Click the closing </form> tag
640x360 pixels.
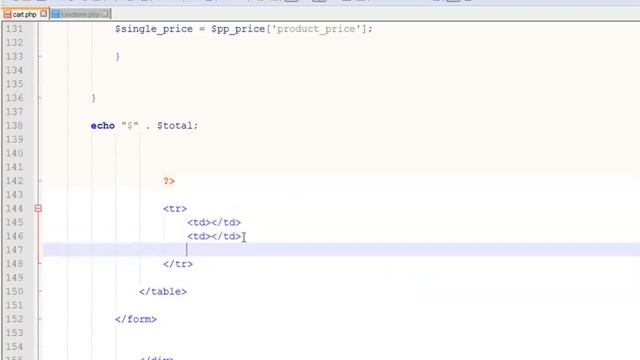point(136,319)
